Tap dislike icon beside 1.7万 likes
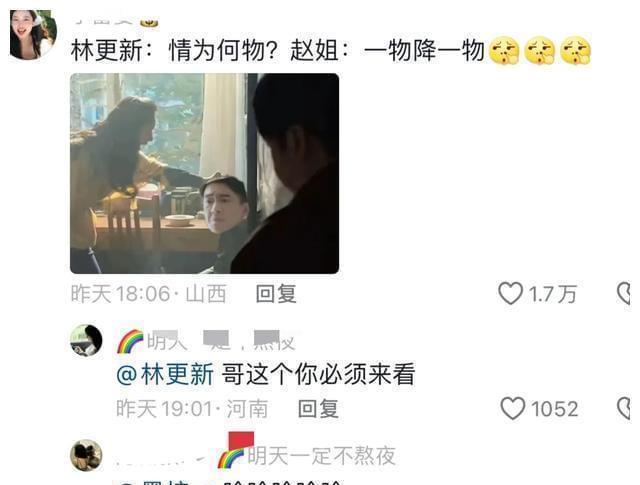This screenshot has width=640, height=485. (624, 294)
